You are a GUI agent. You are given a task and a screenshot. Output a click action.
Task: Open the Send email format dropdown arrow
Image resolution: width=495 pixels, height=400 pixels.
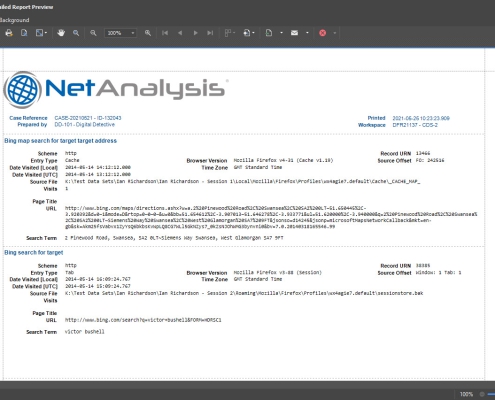pyautogui.click(x=307, y=33)
